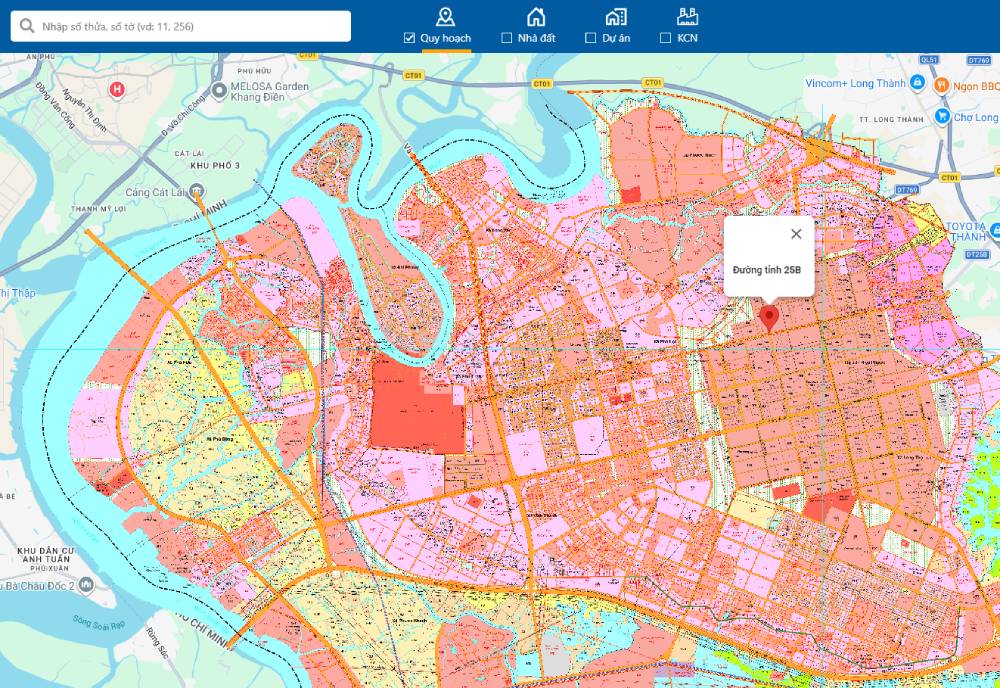The image size is (1000, 688).
Task: Click the red hospital H marker on map
Action: (x=117, y=90)
